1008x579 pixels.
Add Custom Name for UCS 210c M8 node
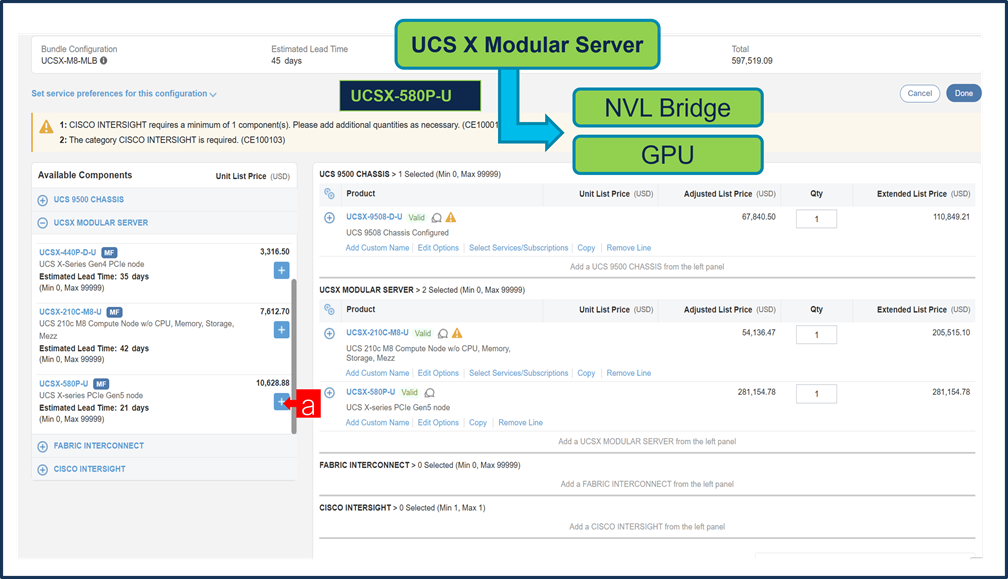pos(377,373)
